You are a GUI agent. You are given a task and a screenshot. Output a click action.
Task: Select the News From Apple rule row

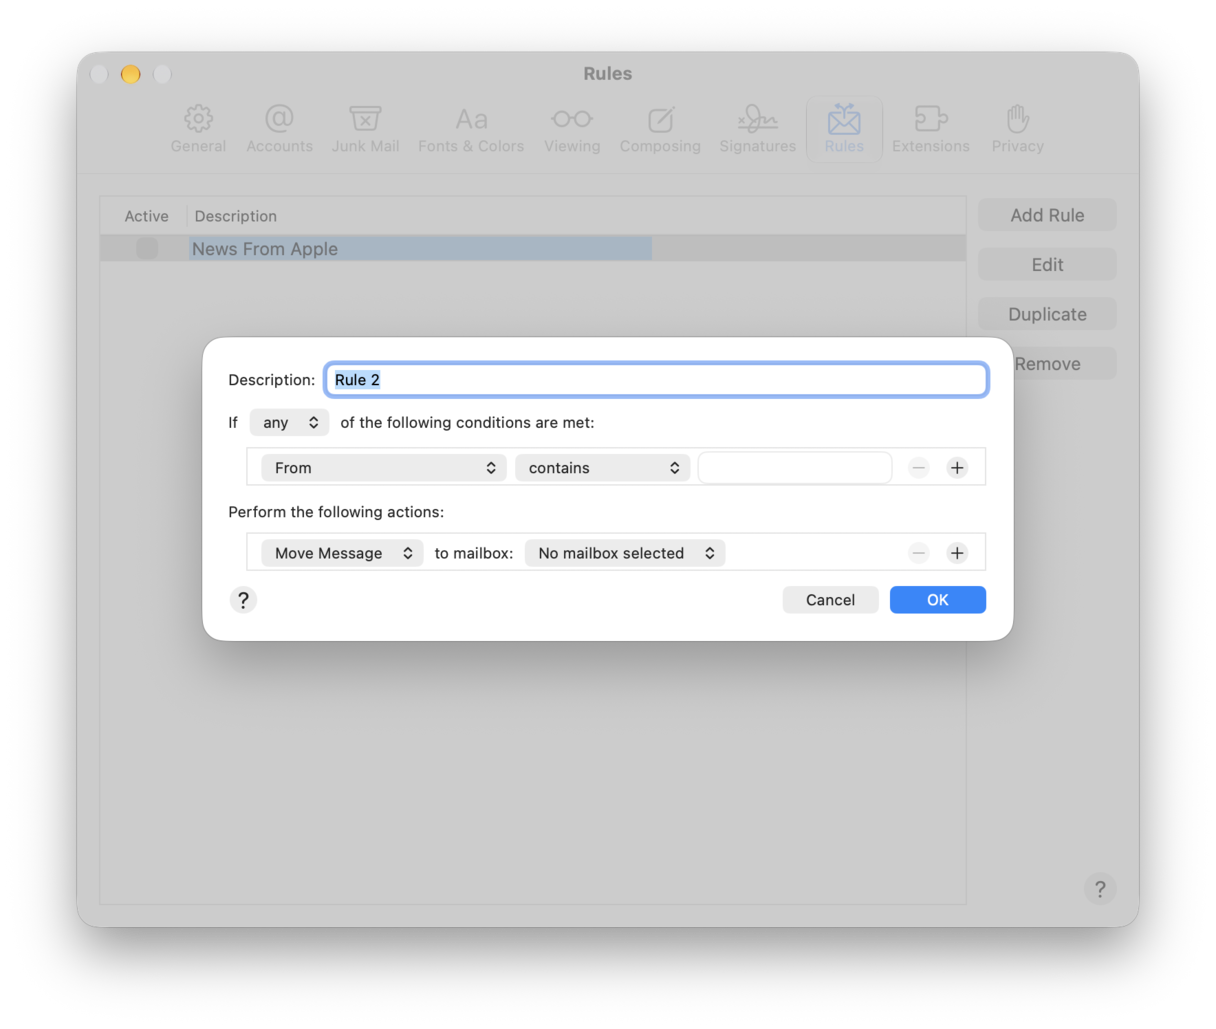(533, 249)
